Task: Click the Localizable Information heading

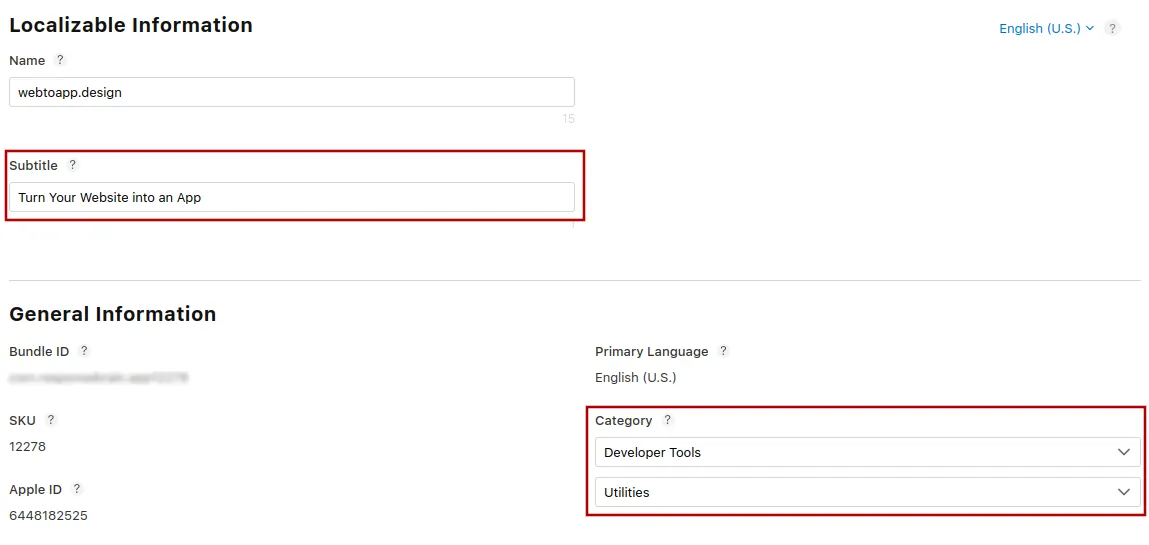Action: click(131, 25)
